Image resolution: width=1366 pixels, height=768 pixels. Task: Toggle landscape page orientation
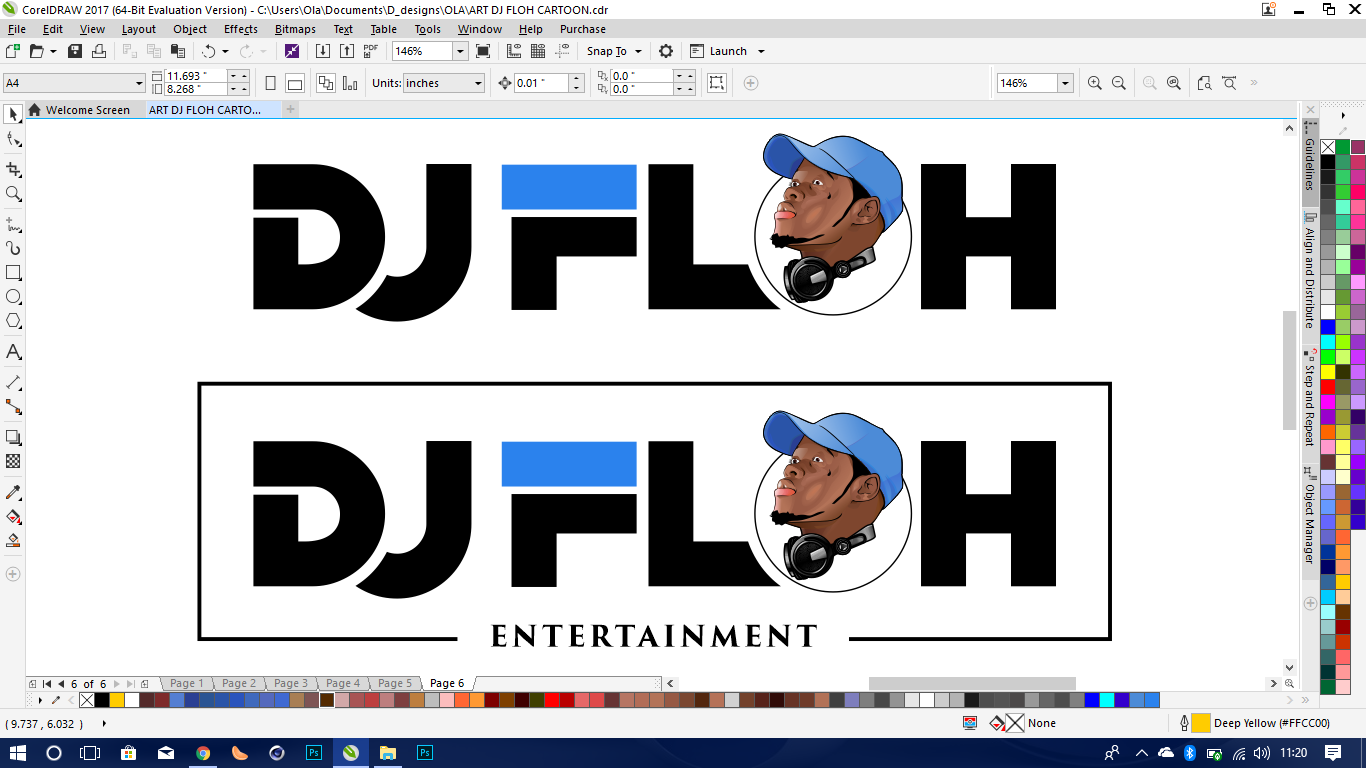(293, 83)
